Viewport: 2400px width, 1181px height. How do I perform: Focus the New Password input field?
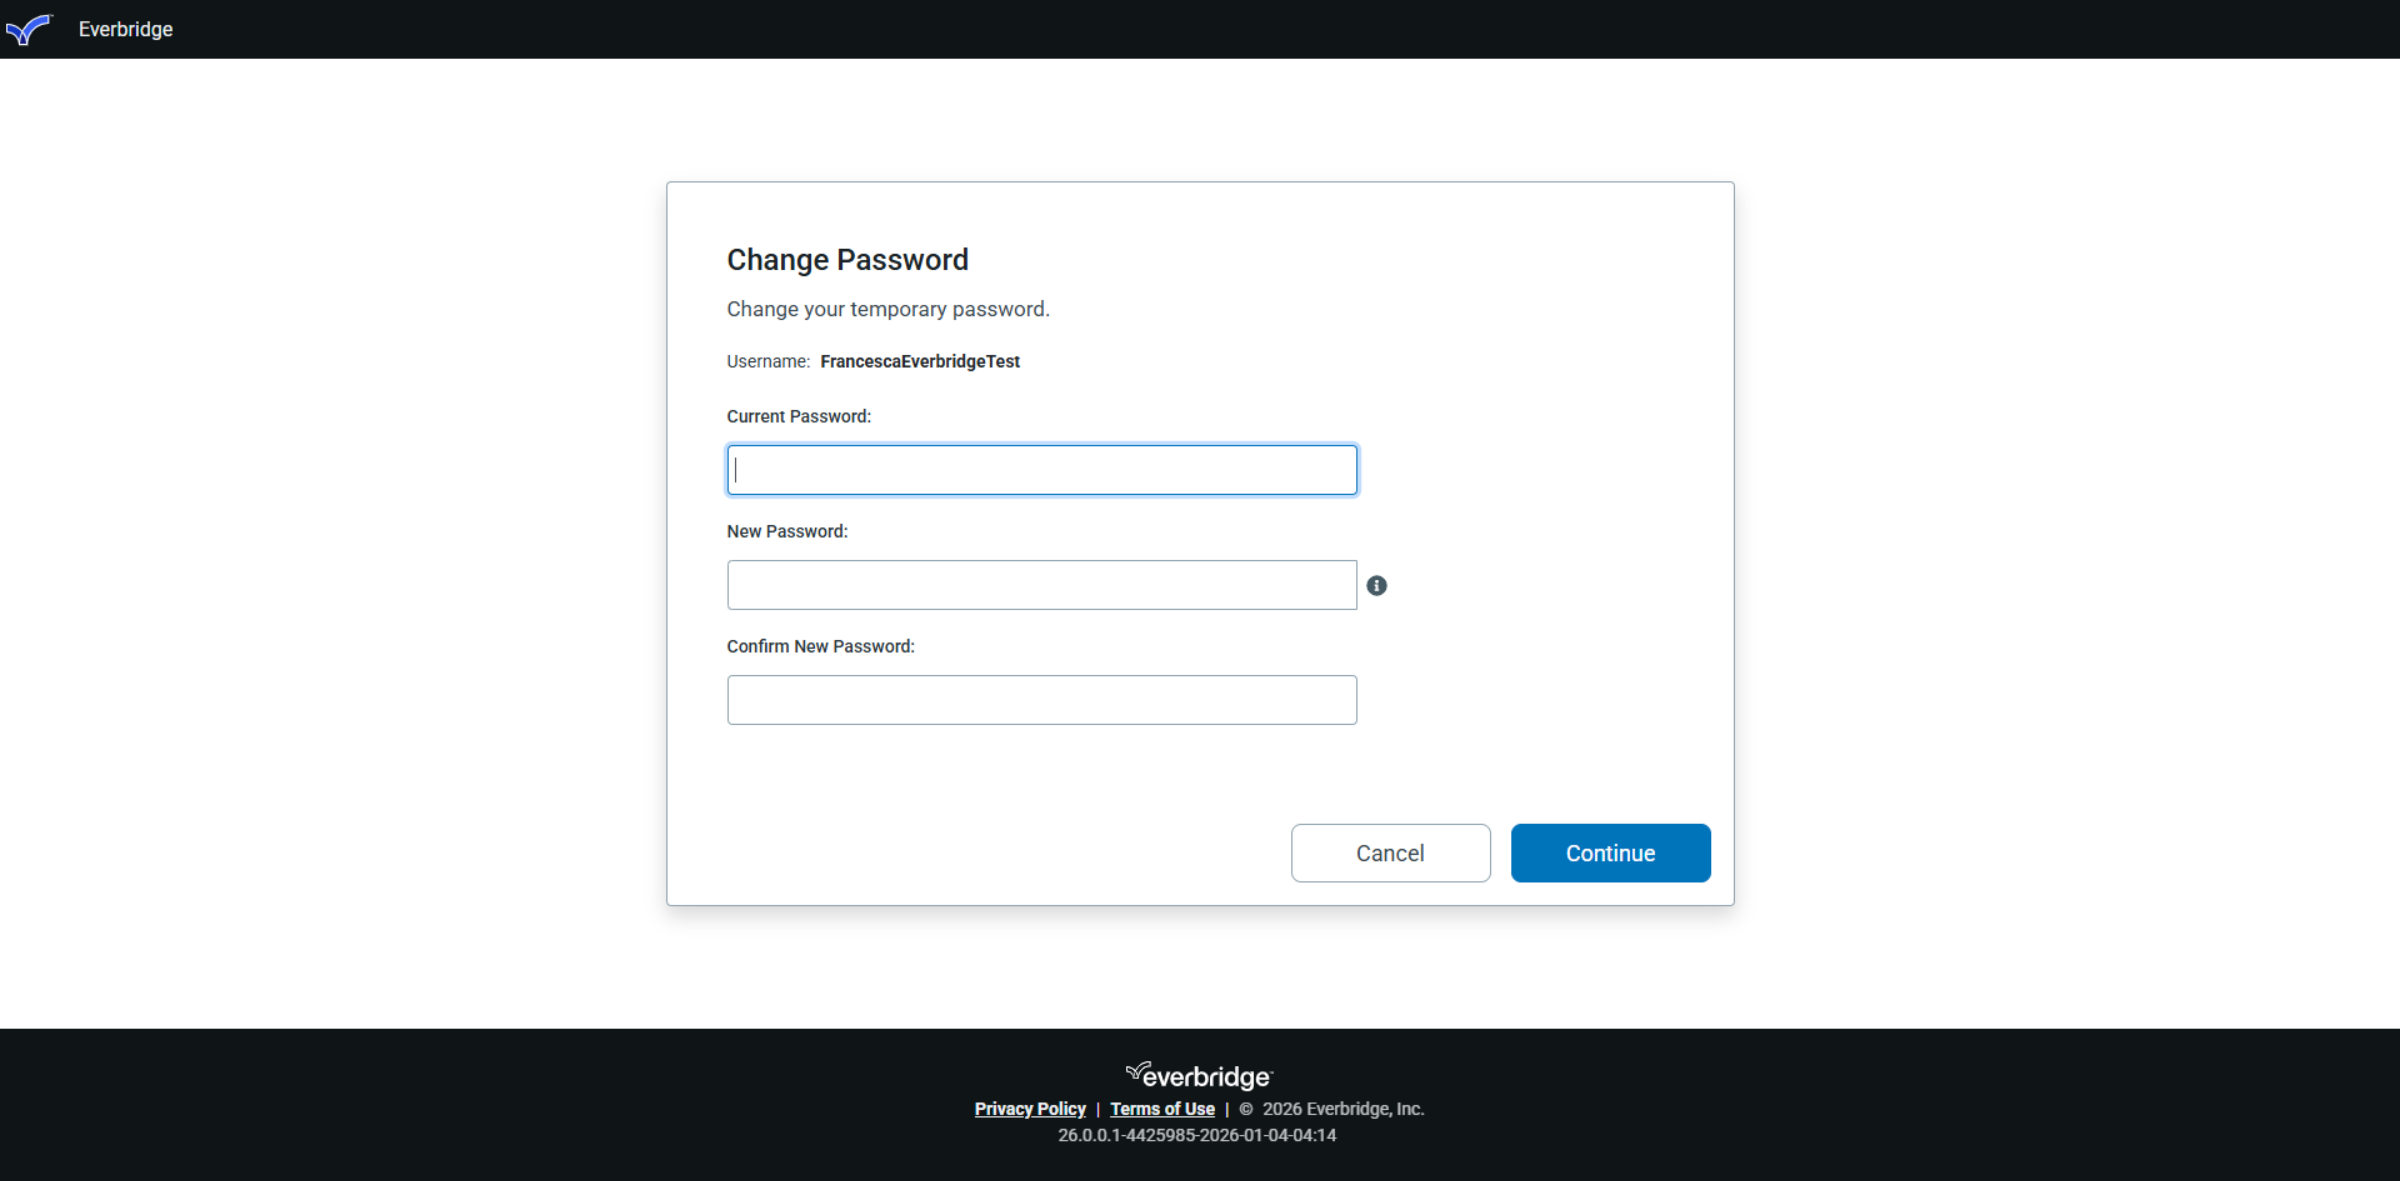1042,584
